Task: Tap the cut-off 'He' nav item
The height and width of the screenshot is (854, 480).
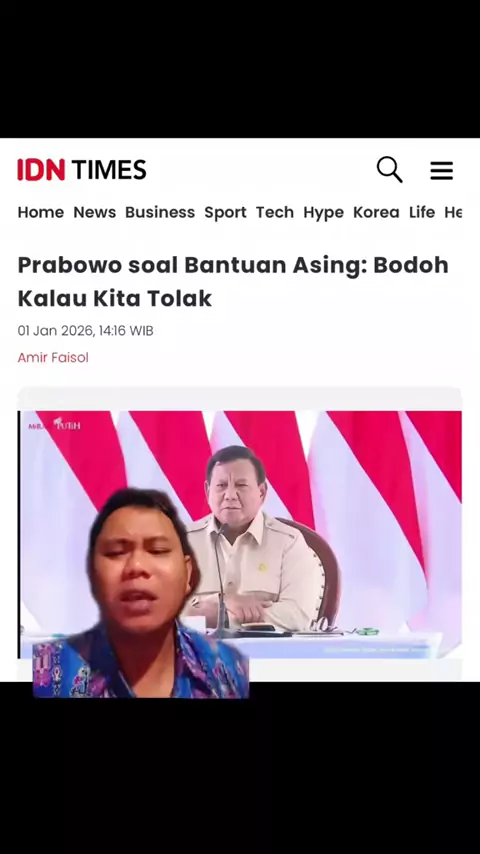Action: coord(453,212)
